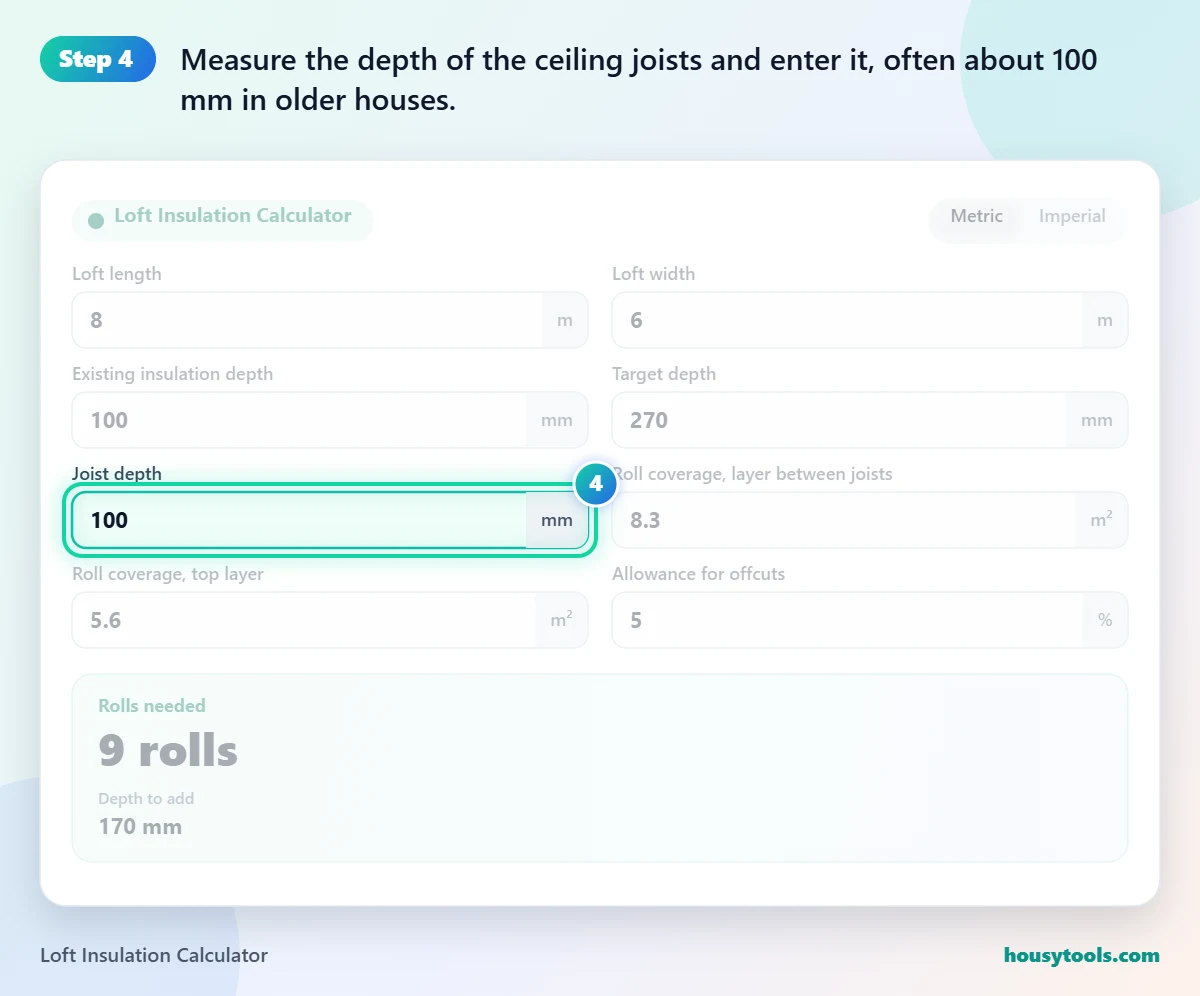Click the mm unit beside Joist depth
This screenshot has width=1200, height=996.
(x=557, y=520)
